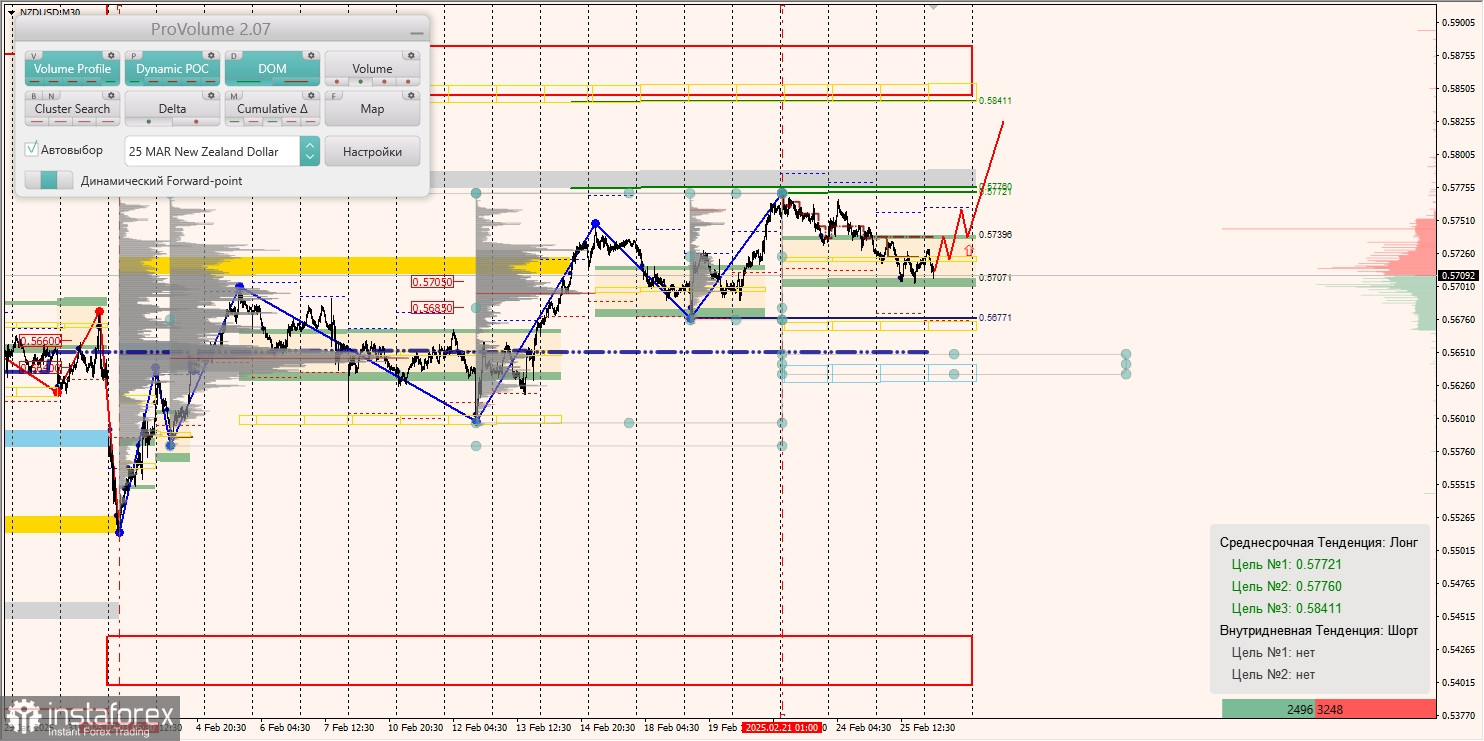This screenshot has height=741, width=1484.
Task: Click the B hotkey tag on Cluster Search
Action: (x=34, y=96)
